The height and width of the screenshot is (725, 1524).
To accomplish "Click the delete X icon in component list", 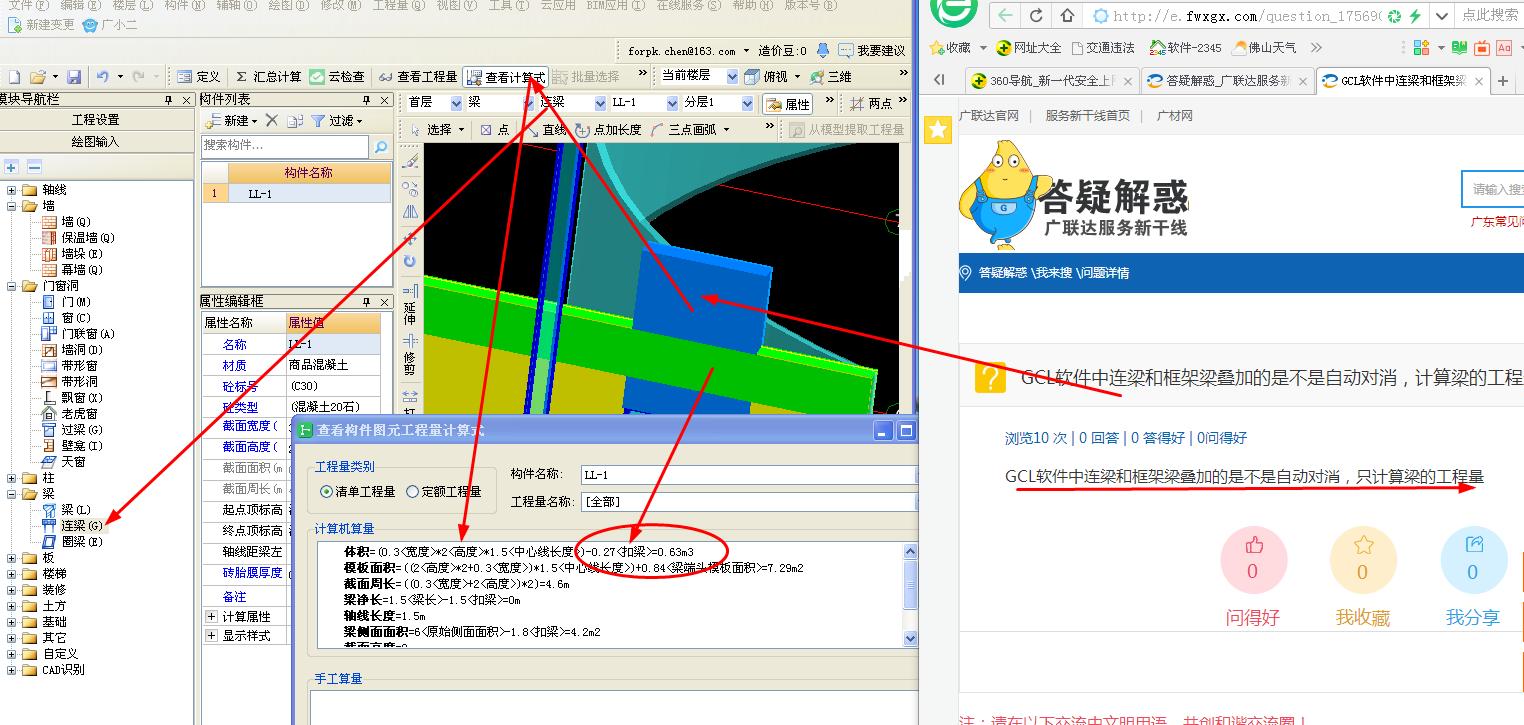I will point(271,121).
